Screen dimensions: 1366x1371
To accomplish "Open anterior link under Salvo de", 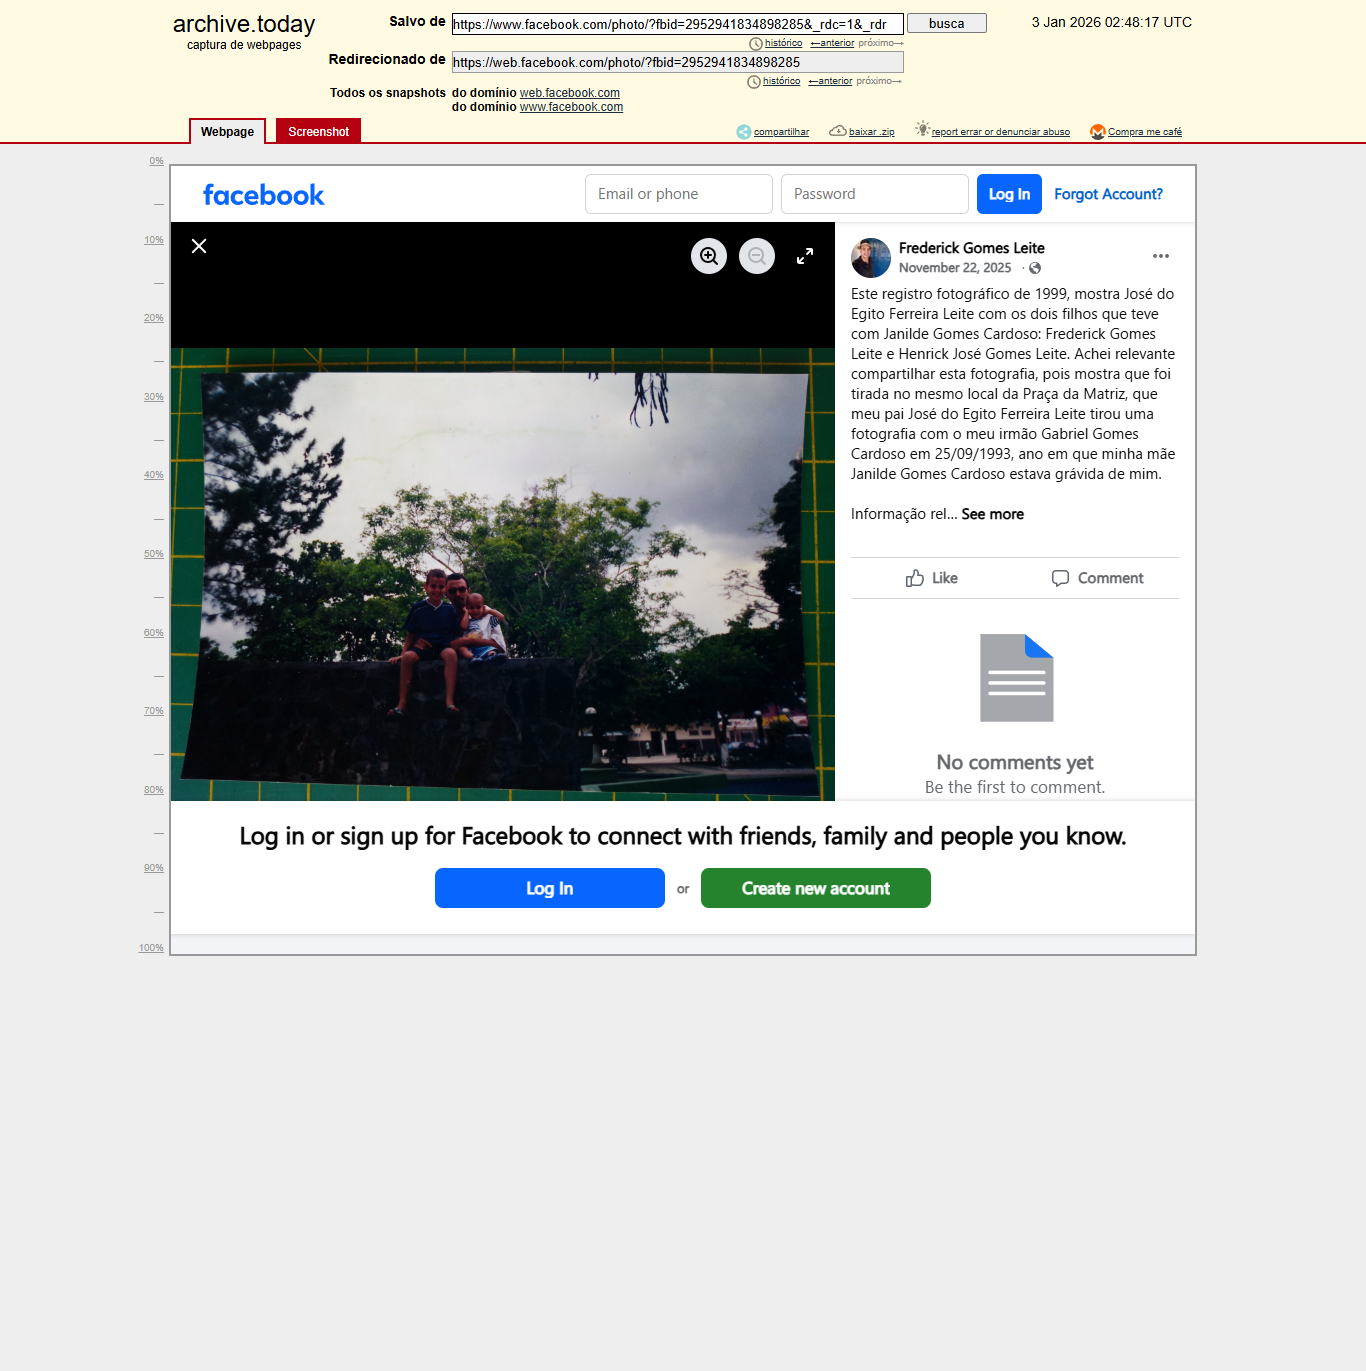I will 832,43.
